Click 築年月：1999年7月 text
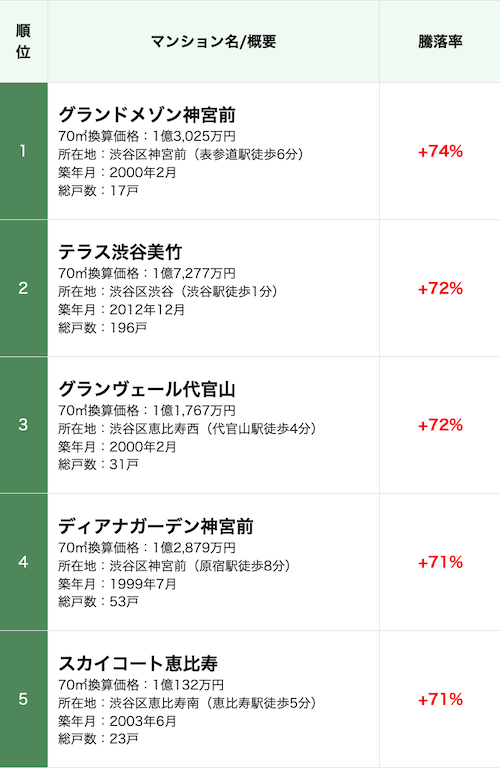The height and width of the screenshot is (768, 500). 117,584
